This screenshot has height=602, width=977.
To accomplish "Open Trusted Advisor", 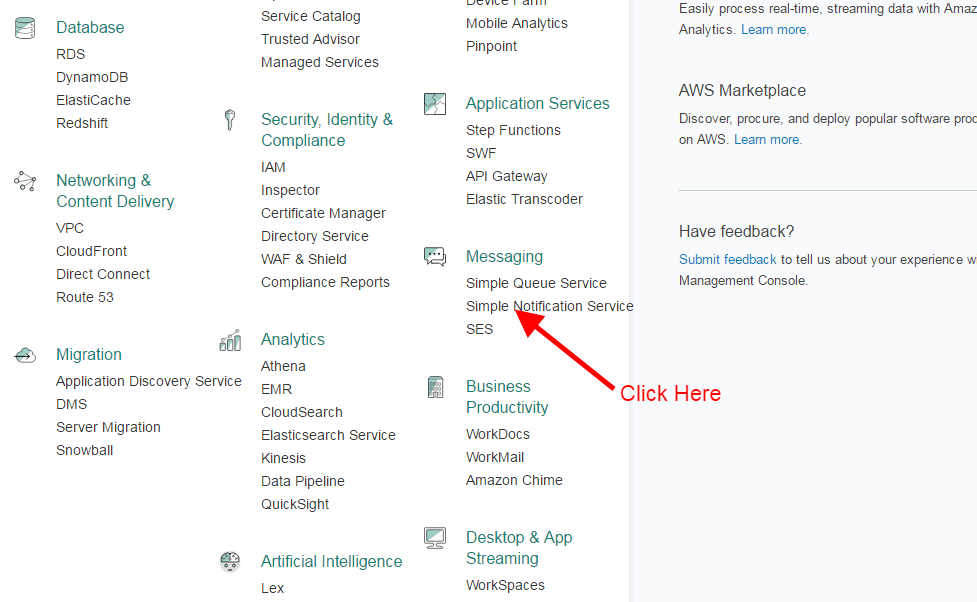I will tap(310, 39).
